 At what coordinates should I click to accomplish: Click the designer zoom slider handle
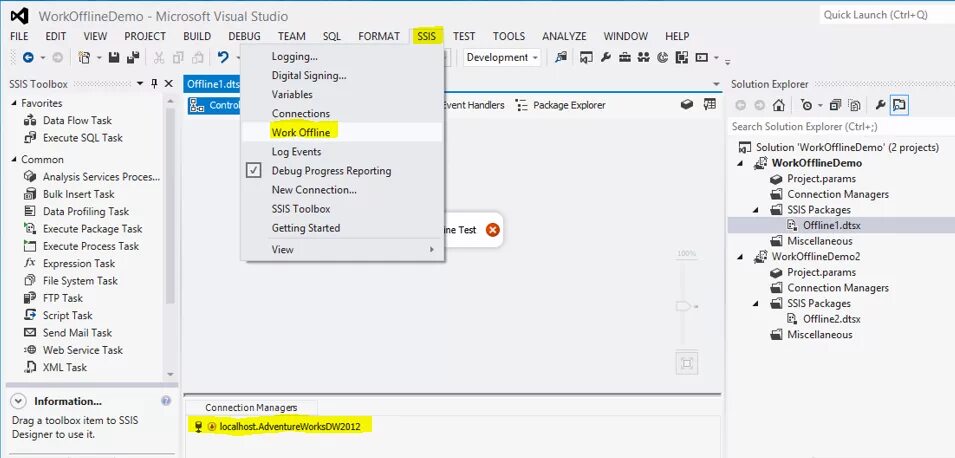[x=685, y=306]
